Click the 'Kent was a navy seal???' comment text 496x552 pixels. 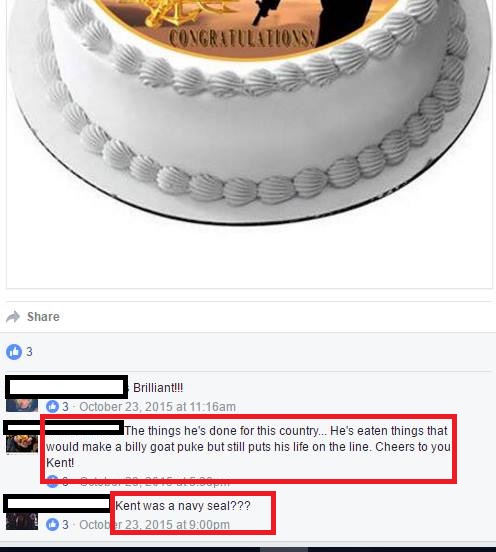click(183, 506)
